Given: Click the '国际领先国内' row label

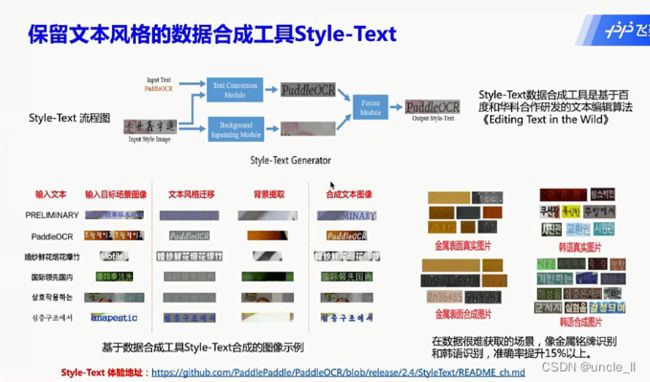Looking at the screenshot, I should pyautogui.click(x=52, y=277).
